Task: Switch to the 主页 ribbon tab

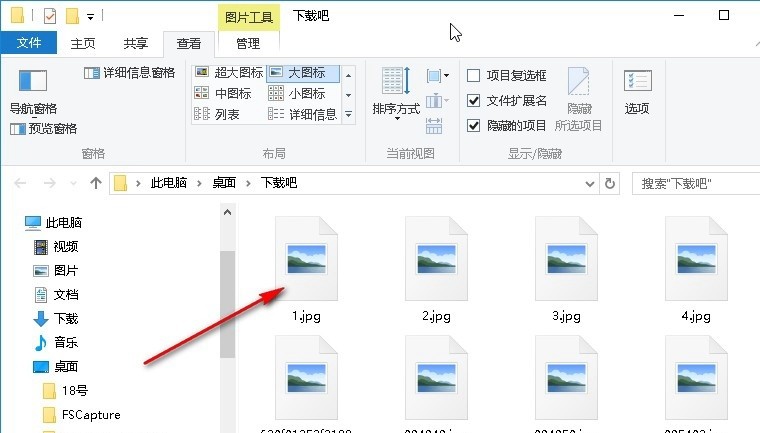Action: pos(83,43)
